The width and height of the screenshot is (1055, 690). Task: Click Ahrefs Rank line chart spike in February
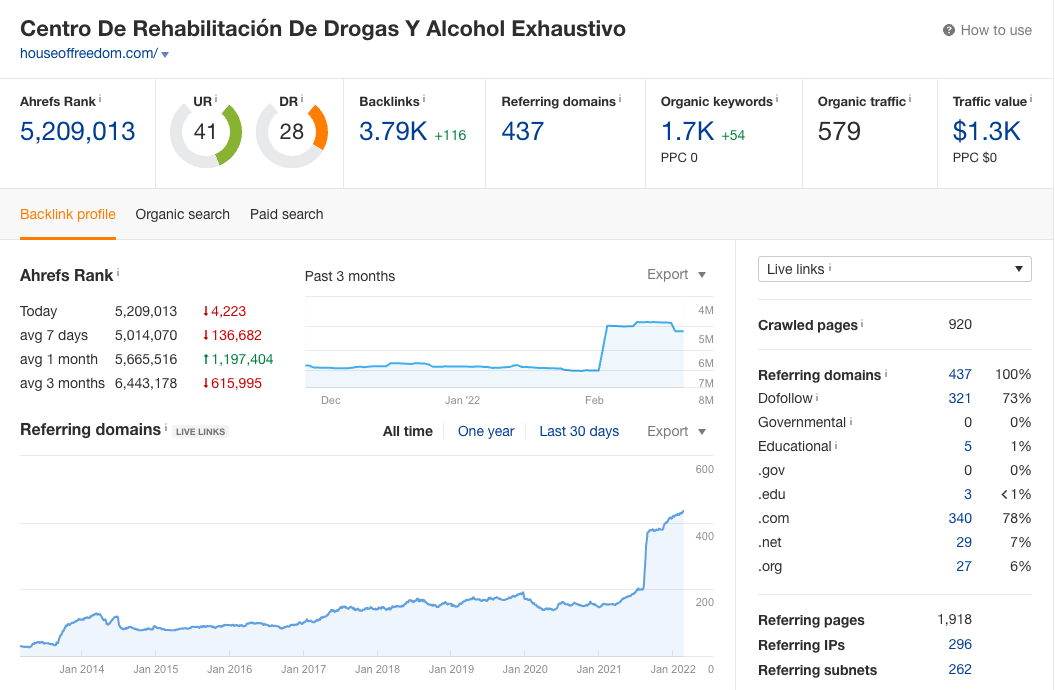tap(604, 347)
